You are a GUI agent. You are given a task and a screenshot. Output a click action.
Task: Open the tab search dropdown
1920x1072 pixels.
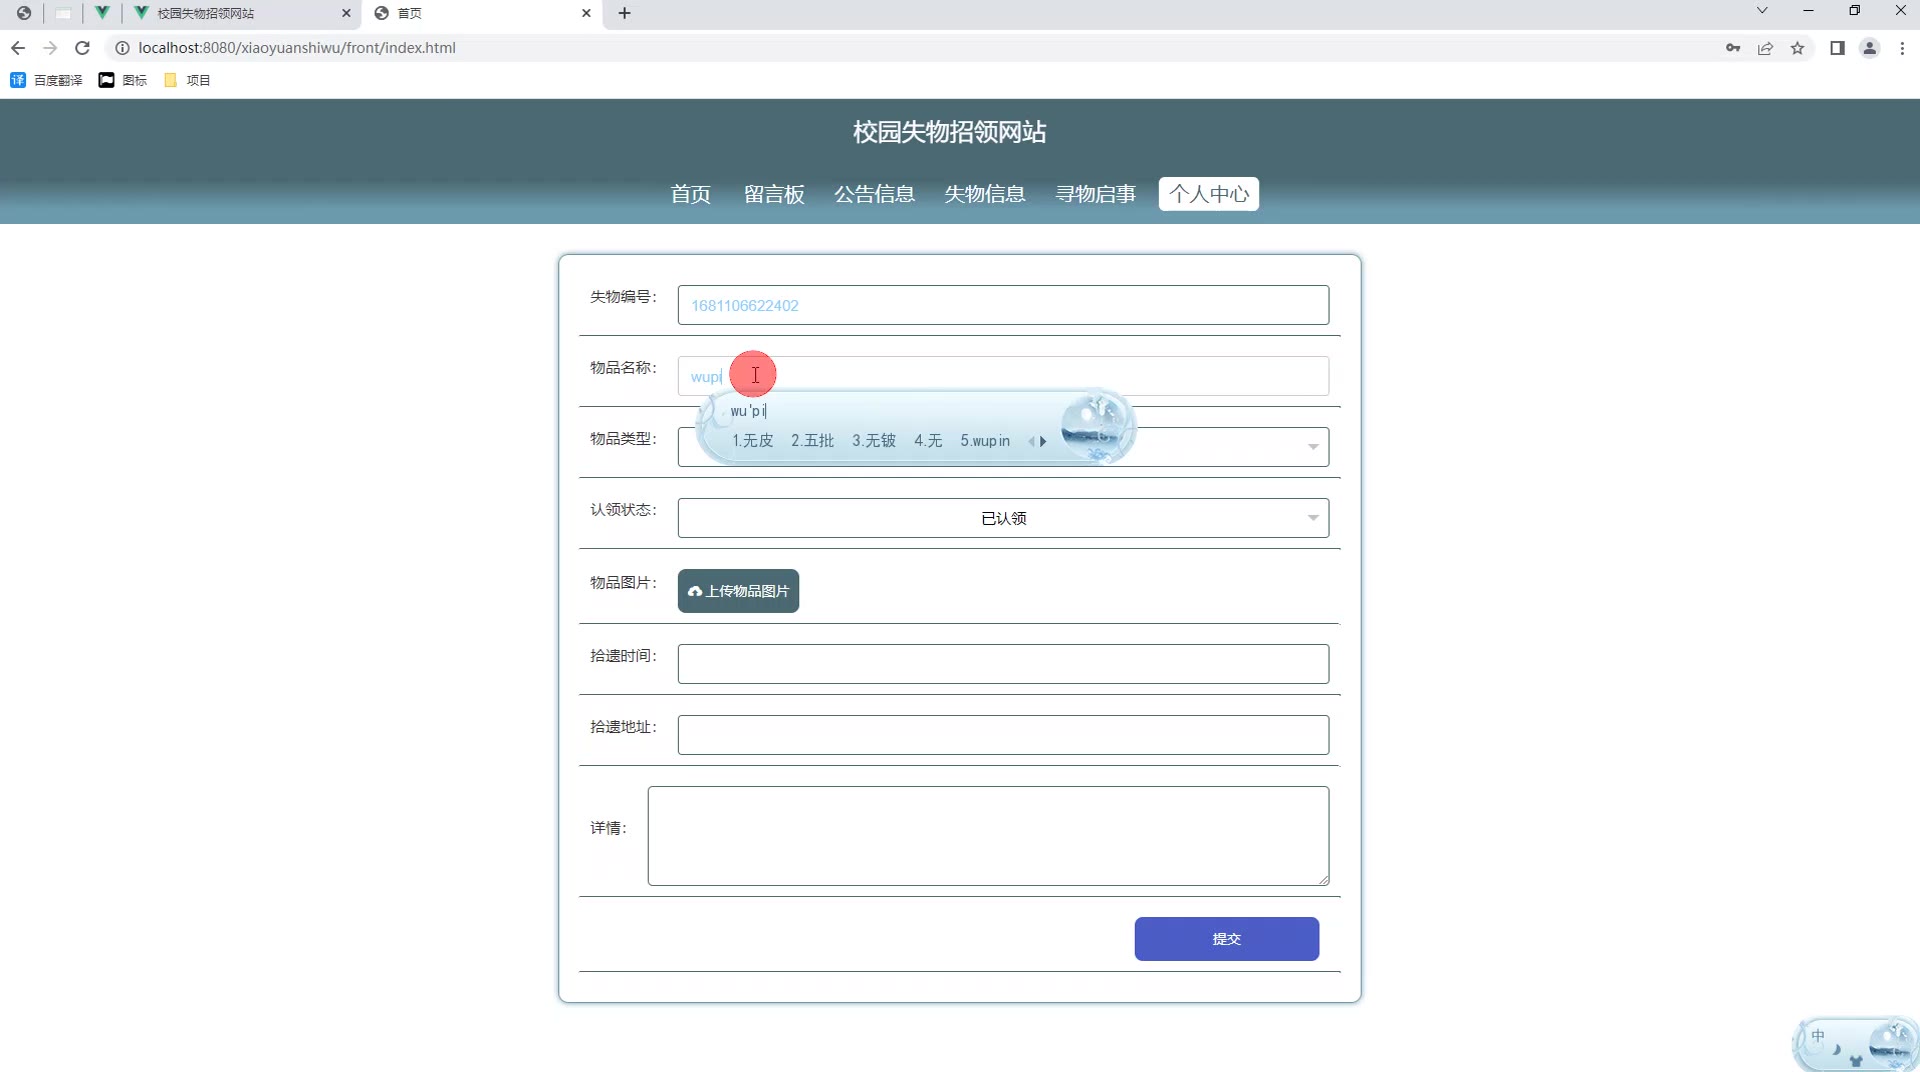click(1762, 11)
